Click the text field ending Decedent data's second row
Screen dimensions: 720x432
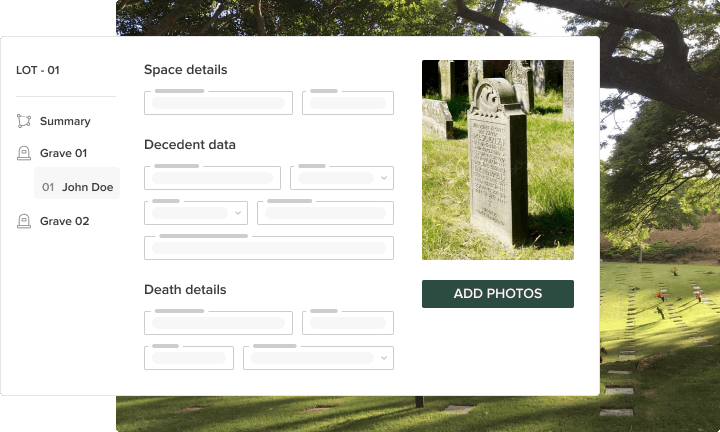point(325,213)
